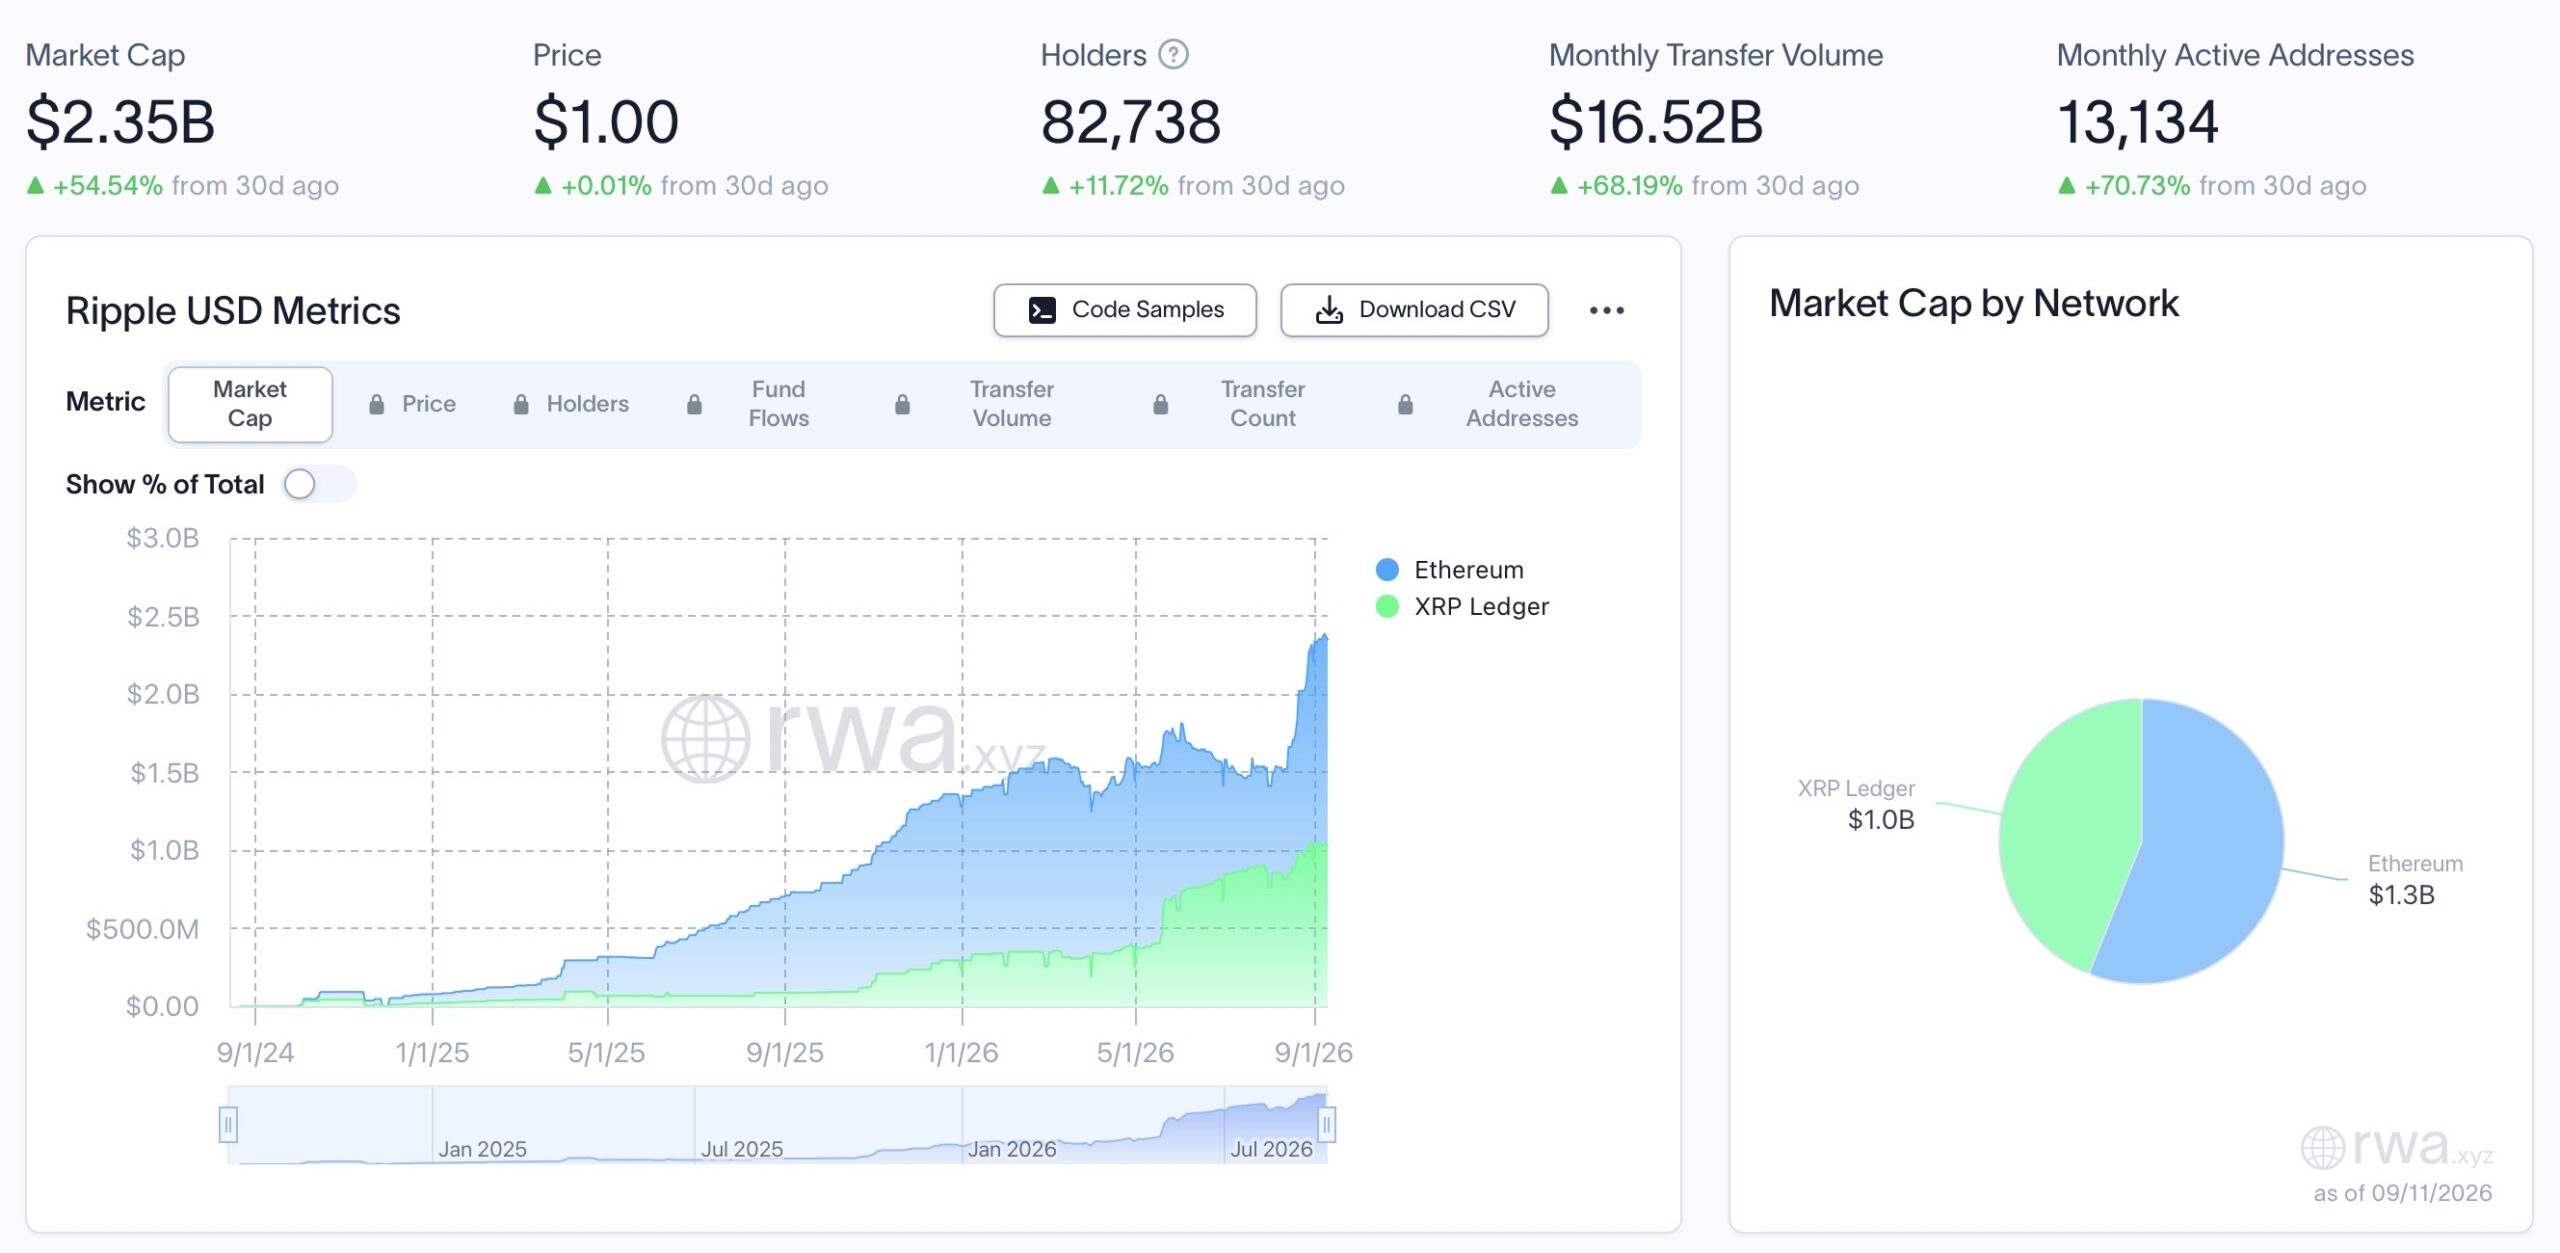The width and height of the screenshot is (2560, 1253).
Task: Select the Market Cap metric tab
Action: coord(250,404)
